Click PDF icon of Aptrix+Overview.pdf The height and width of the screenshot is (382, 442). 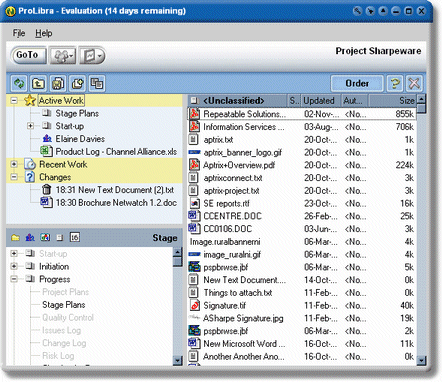tap(194, 165)
